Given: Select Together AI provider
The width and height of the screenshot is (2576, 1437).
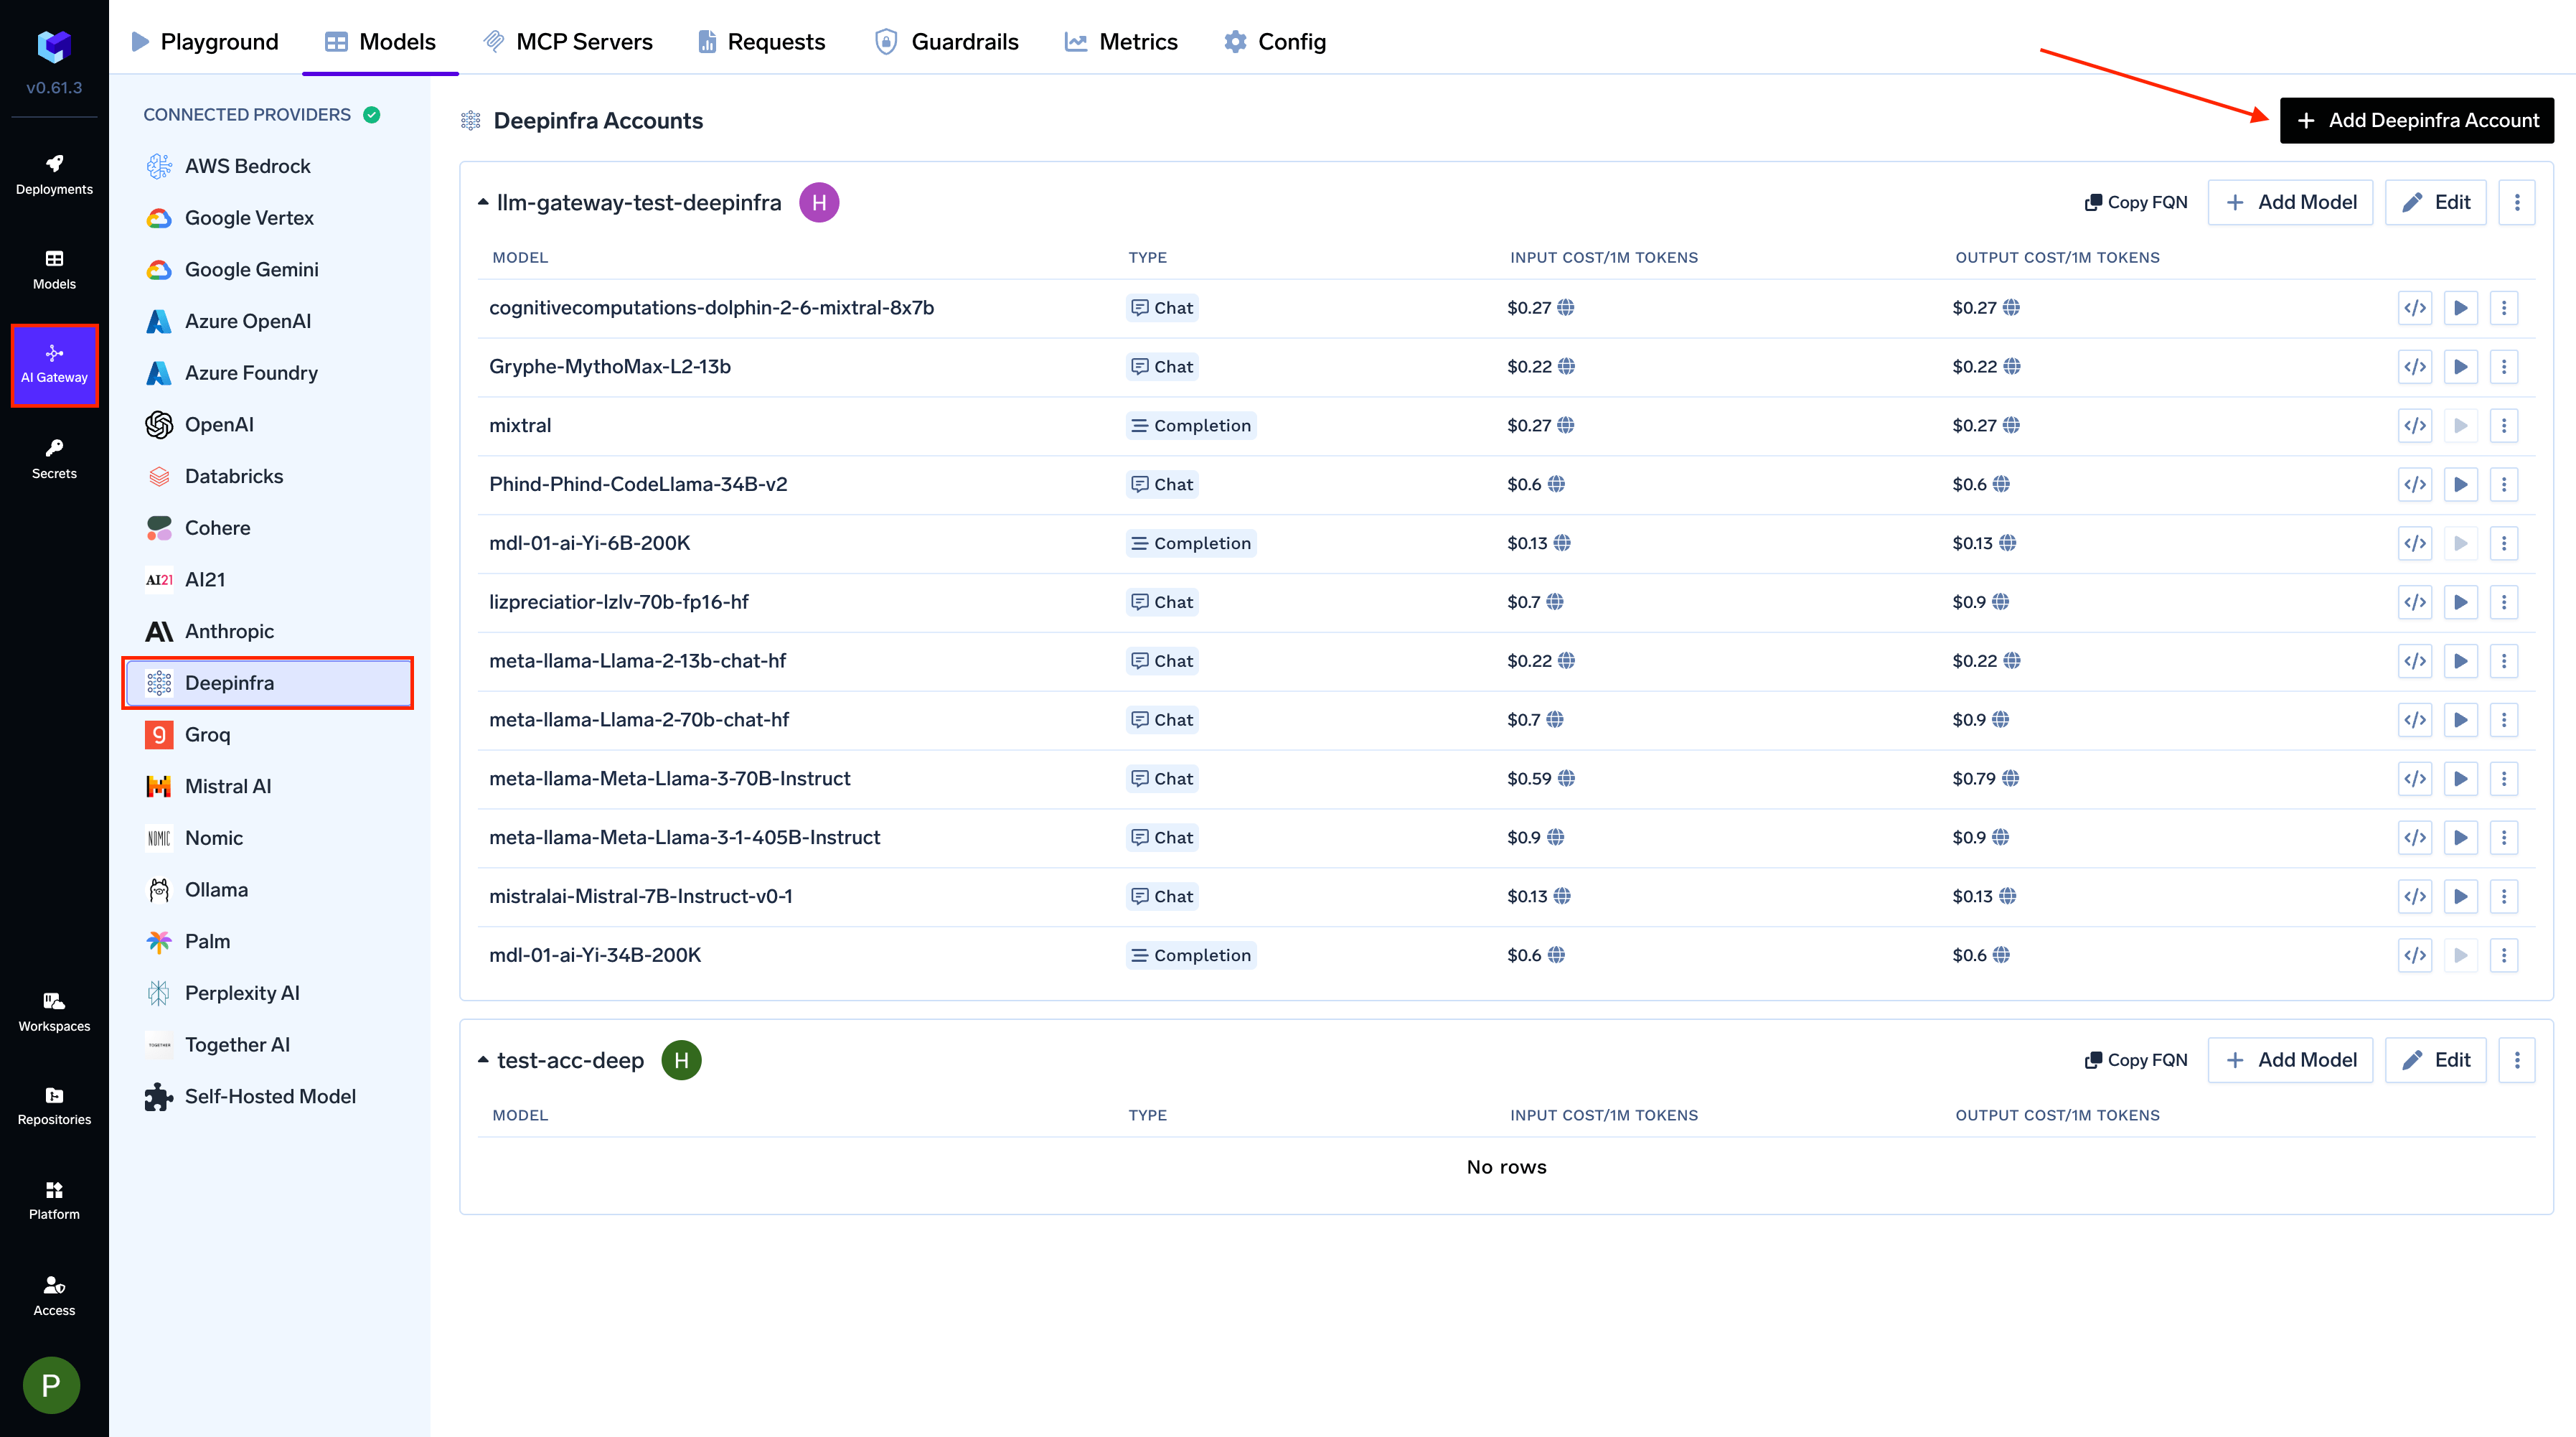Looking at the screenshot, I should pyautogui.click(x=269, y=1045).
